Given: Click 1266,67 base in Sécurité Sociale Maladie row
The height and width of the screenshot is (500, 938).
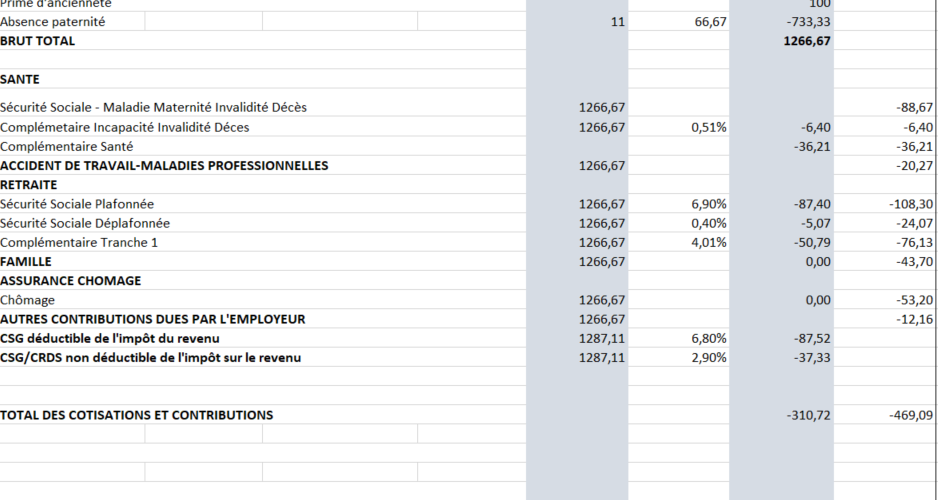Looking at the screenshot, I should [602, 107].
